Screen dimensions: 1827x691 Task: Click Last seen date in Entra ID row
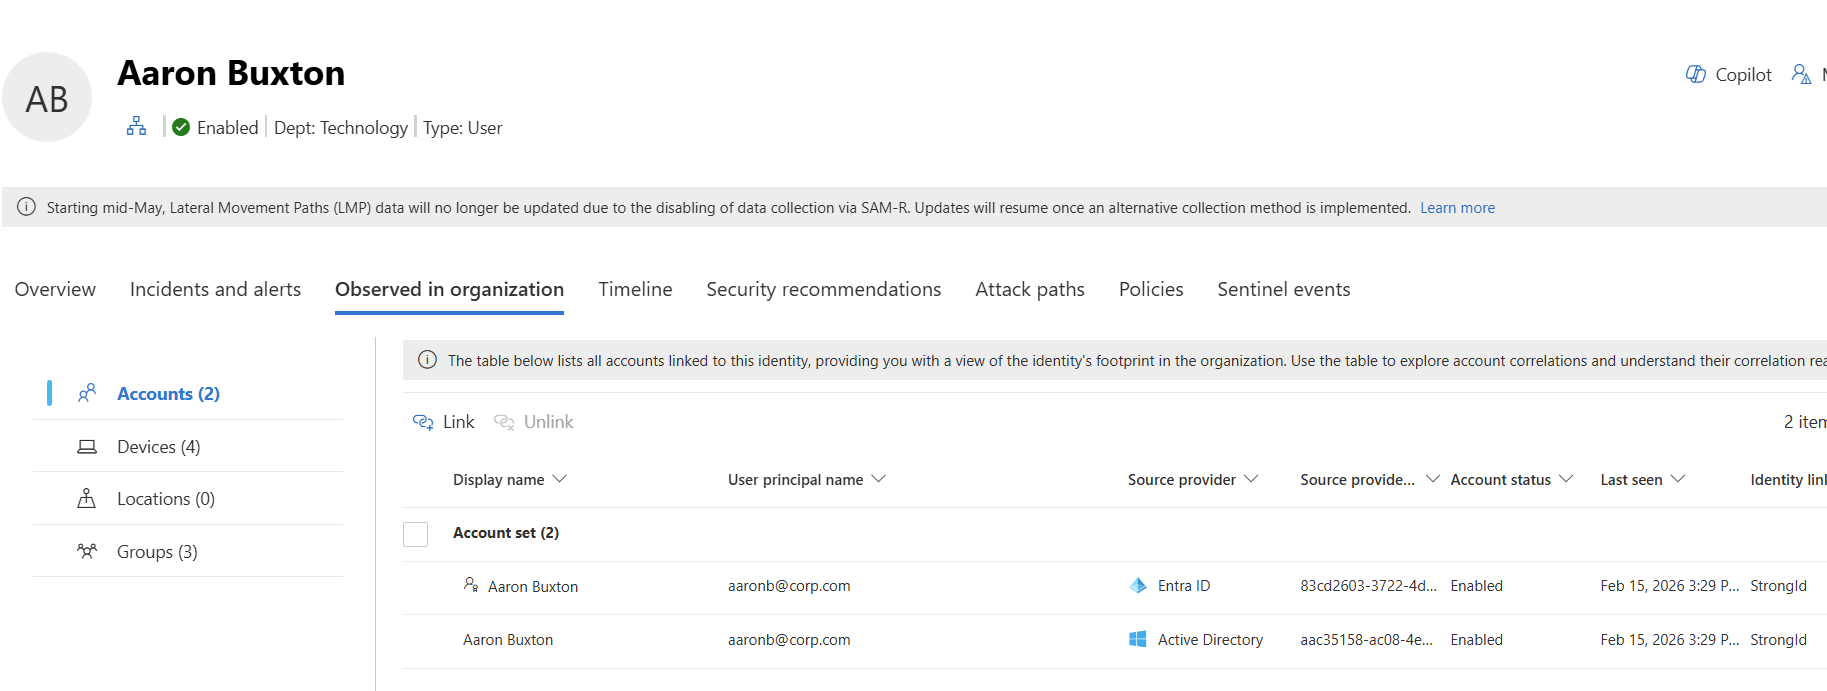pos(1669,586)
